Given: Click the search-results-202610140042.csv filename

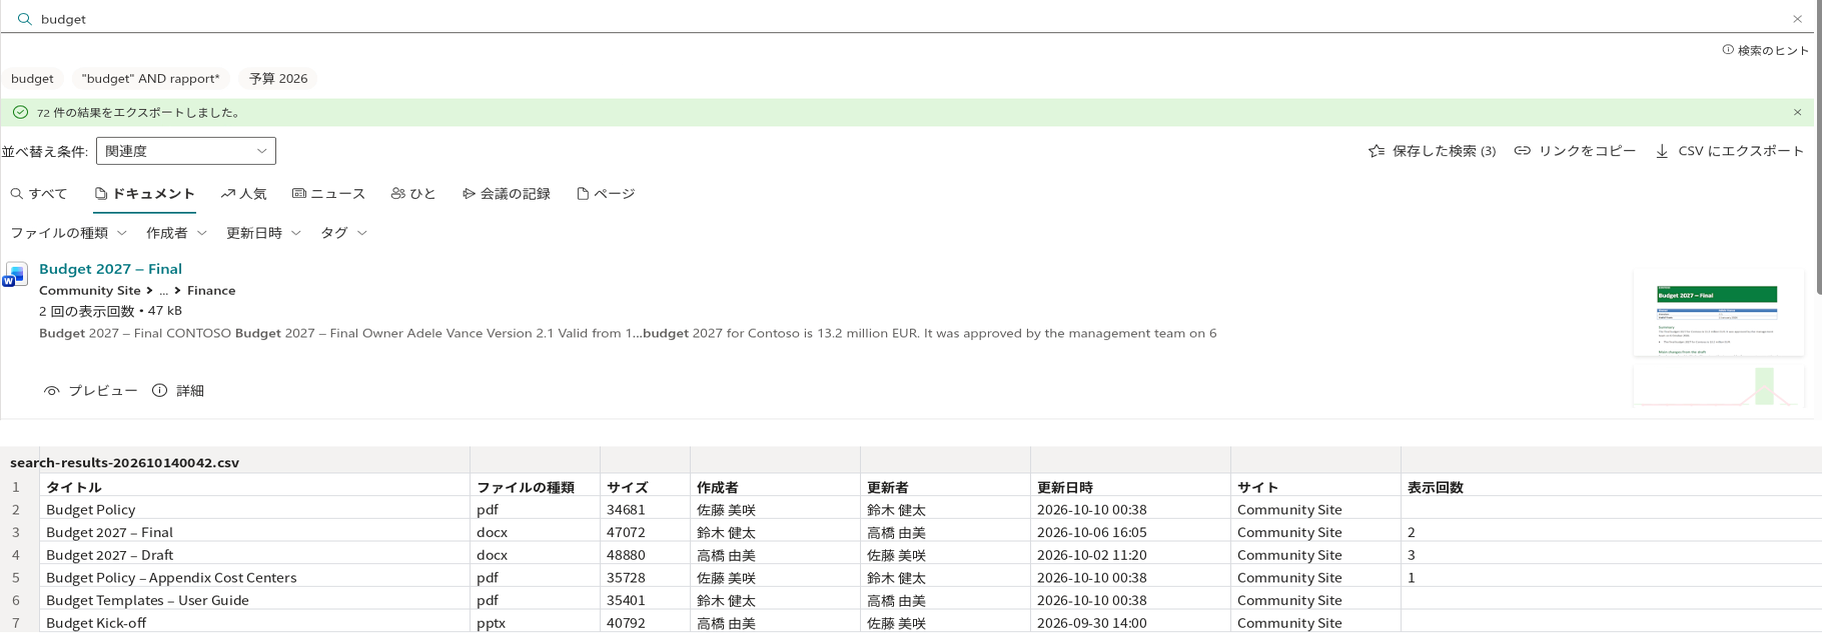Looking at the screenshot, I should click(x=125, y=463).
